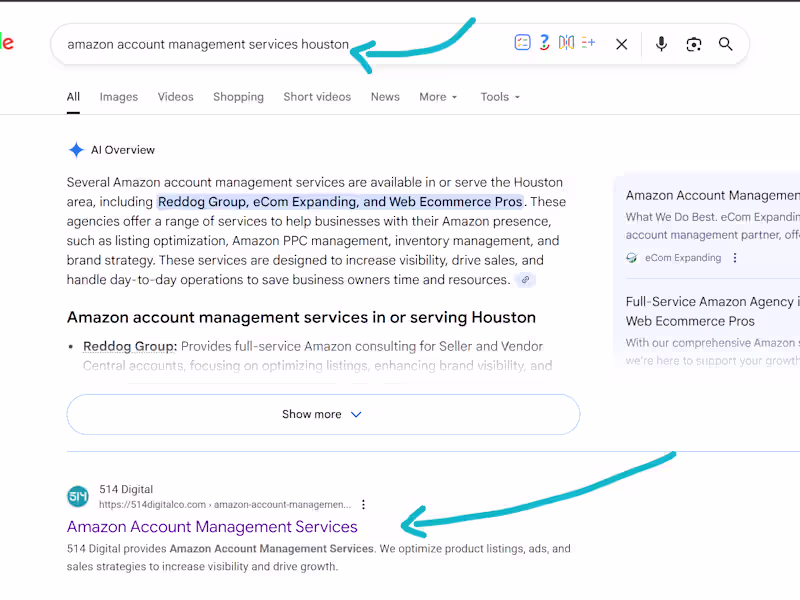Switch to the Shopping tab
Image resolution: width=800 pixels, height=600 pixels.
(238, 97)
